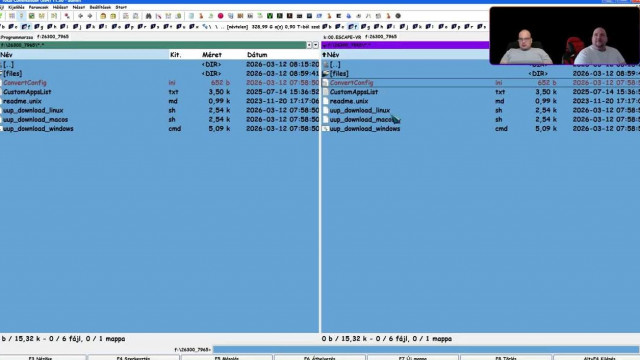This screenshot has height=360, width=640.
Task: Click F7 Új mappa button
Action: pyautogui.click(x=413, y=358)
